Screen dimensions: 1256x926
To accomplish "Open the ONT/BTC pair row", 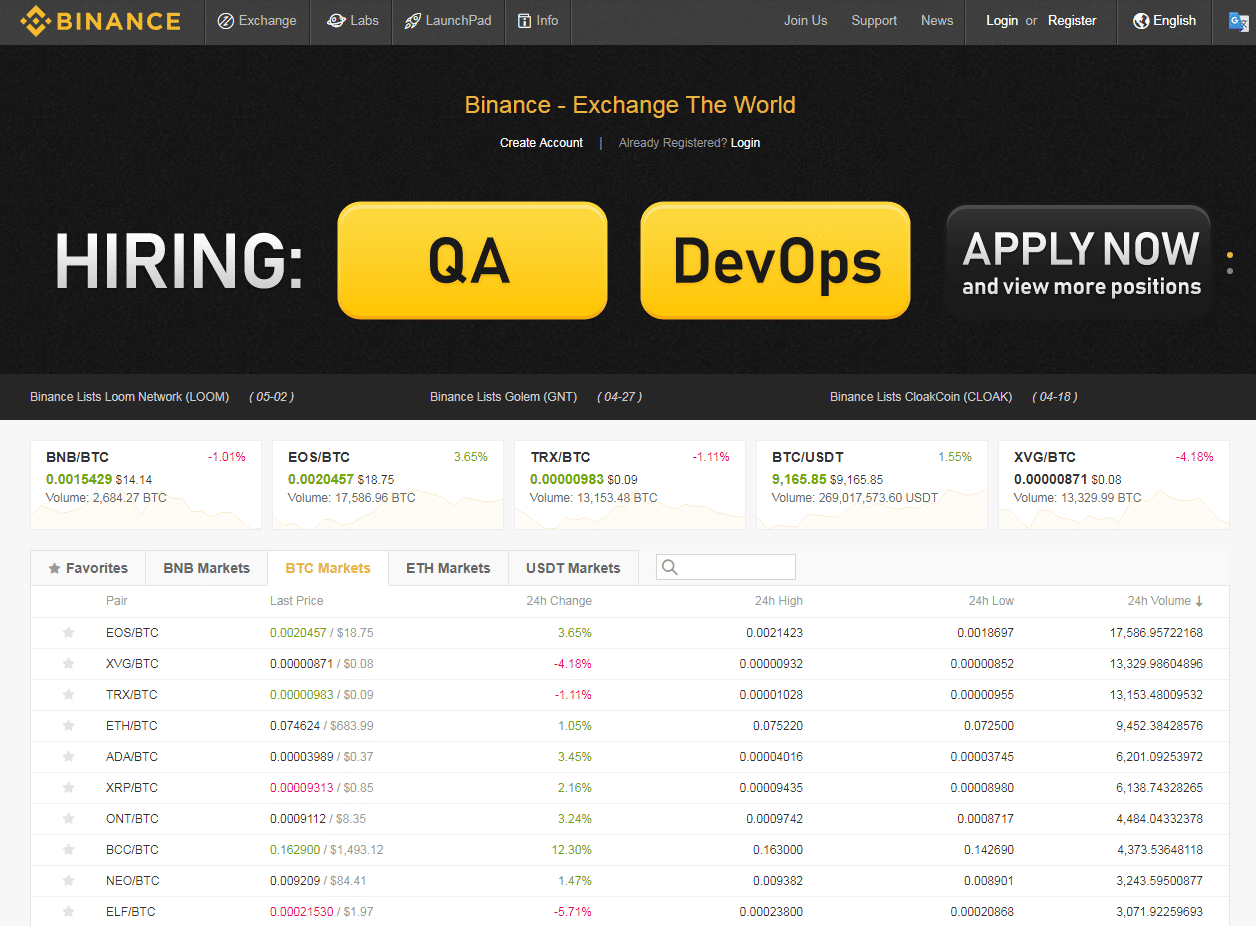I will tap(630, 819).
